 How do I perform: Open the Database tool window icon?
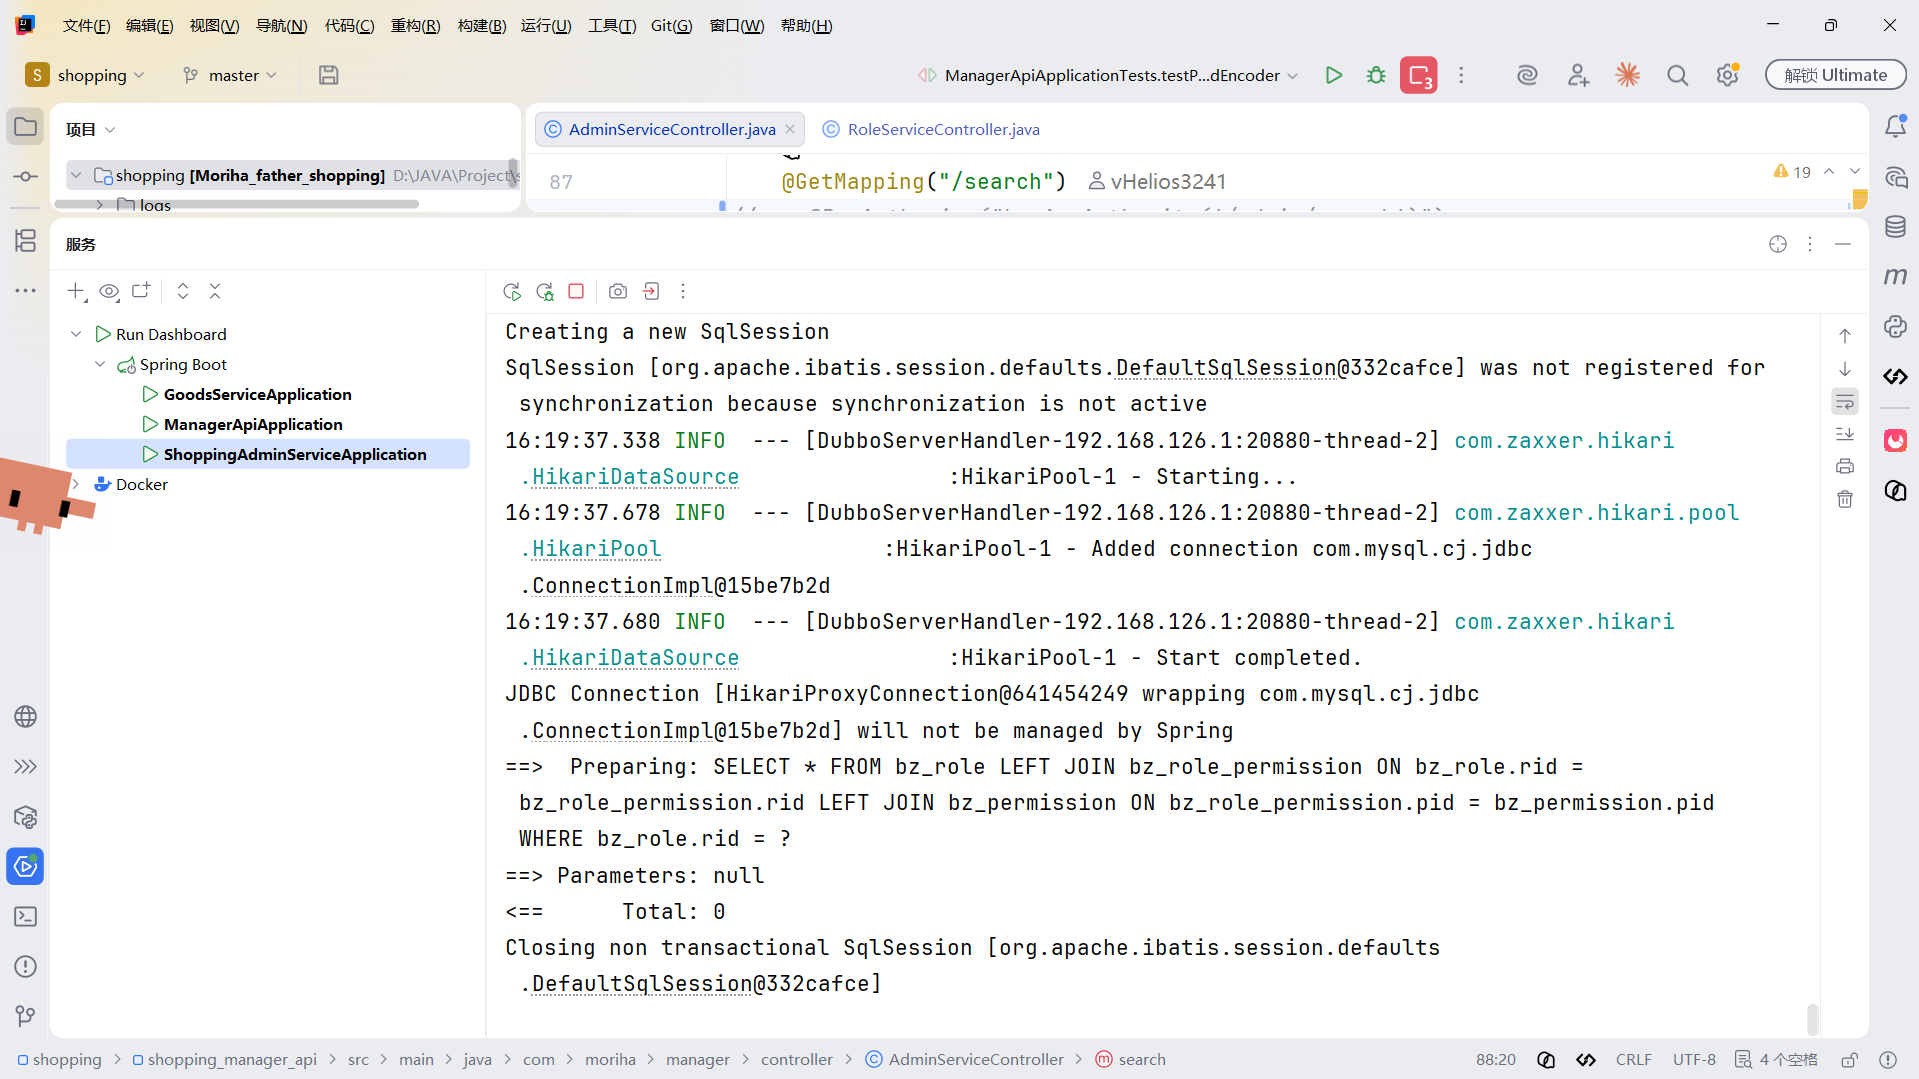[1895, 227]
